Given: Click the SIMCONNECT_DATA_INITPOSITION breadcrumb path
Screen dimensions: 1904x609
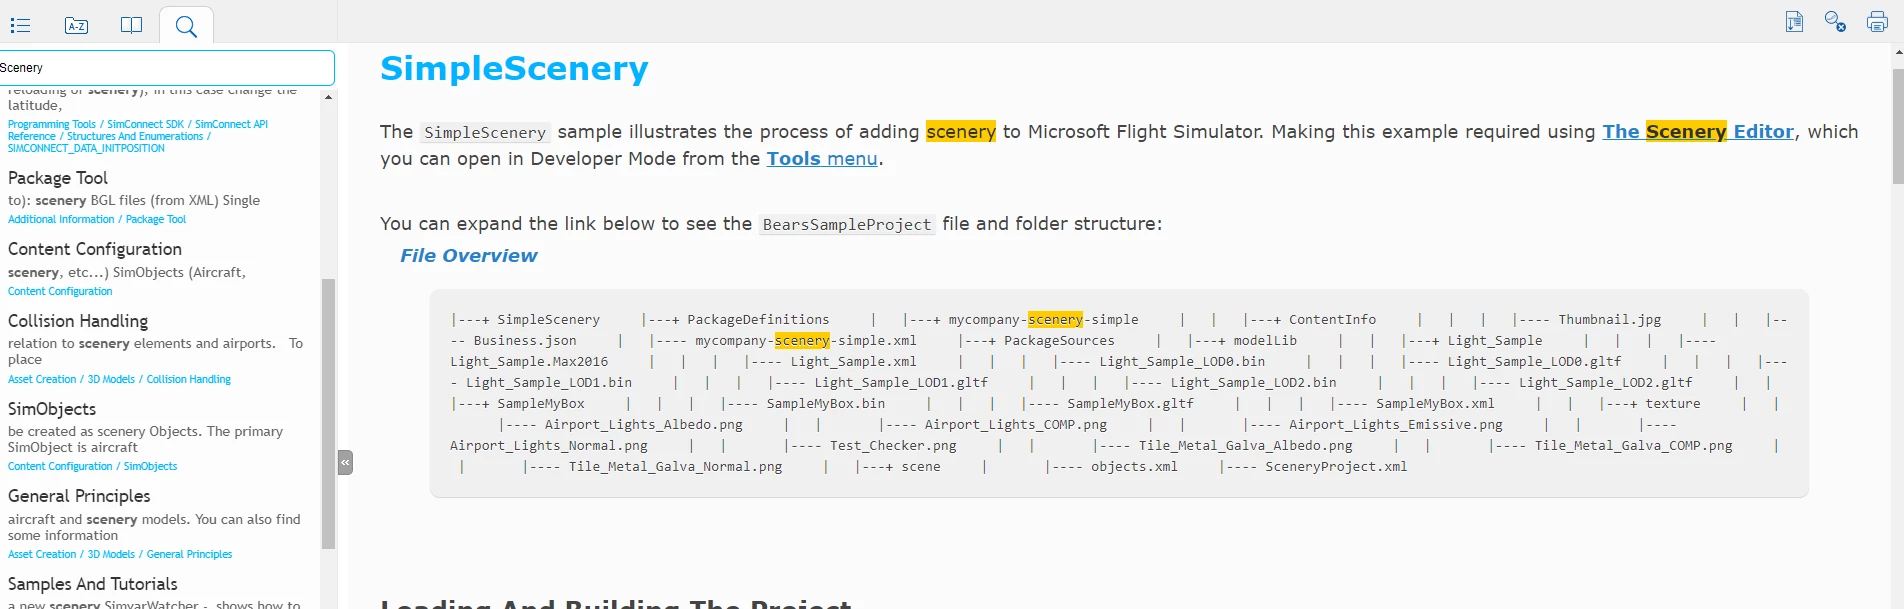Looking at the screenshot, I should [x=86, y=148].
